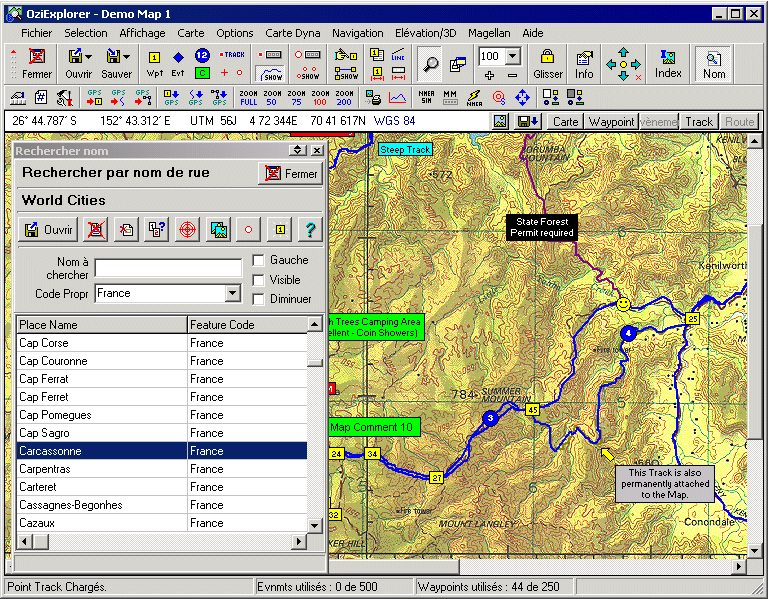Viewport: 768px width, 599px height.
Task: Click the find map pictures icon in search panel
Action: (x=218, y=229)
